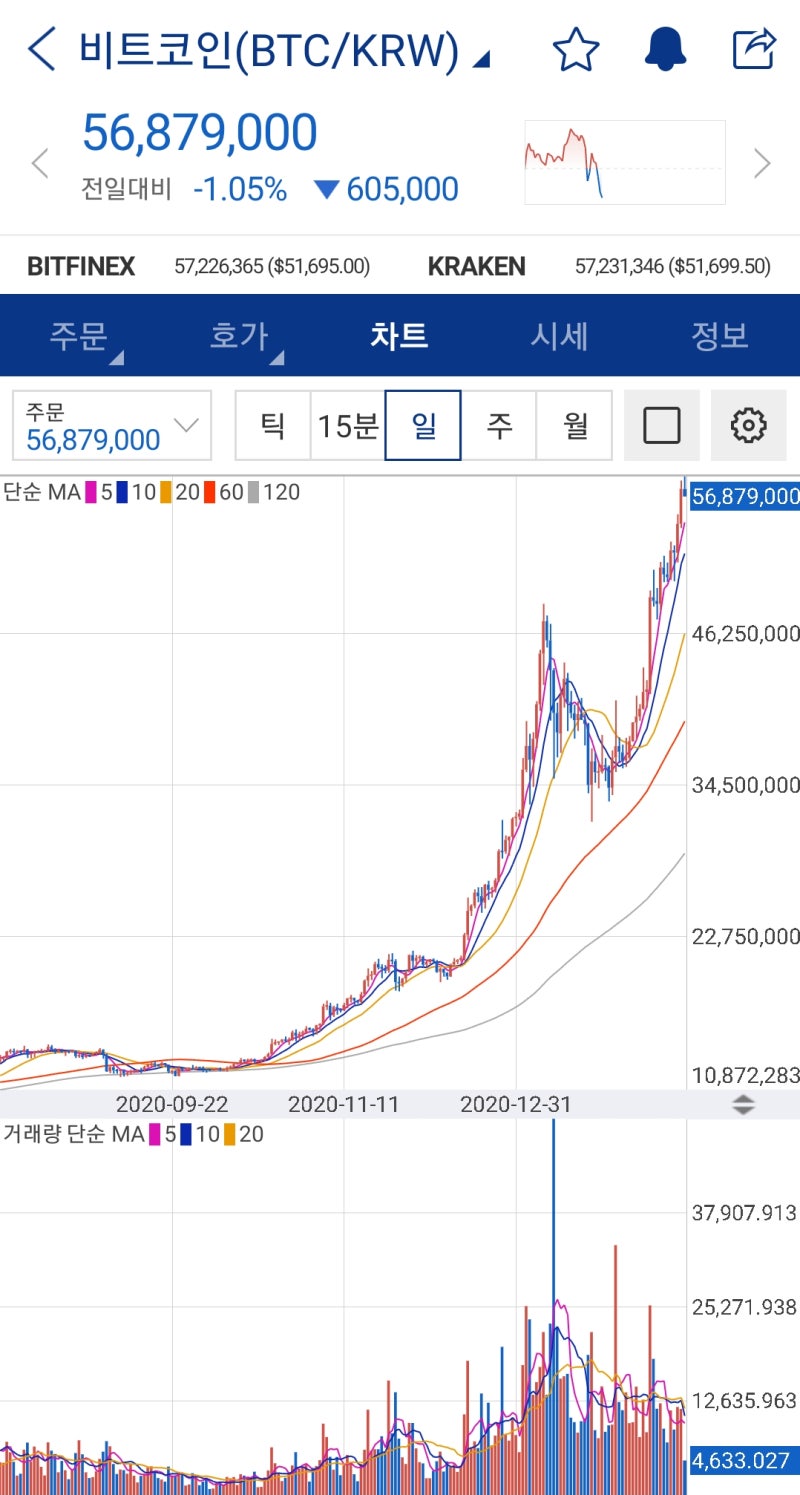800x1495 pixels.
Task: Tap the back arrow to exit chart
Action: pos(39,46)
